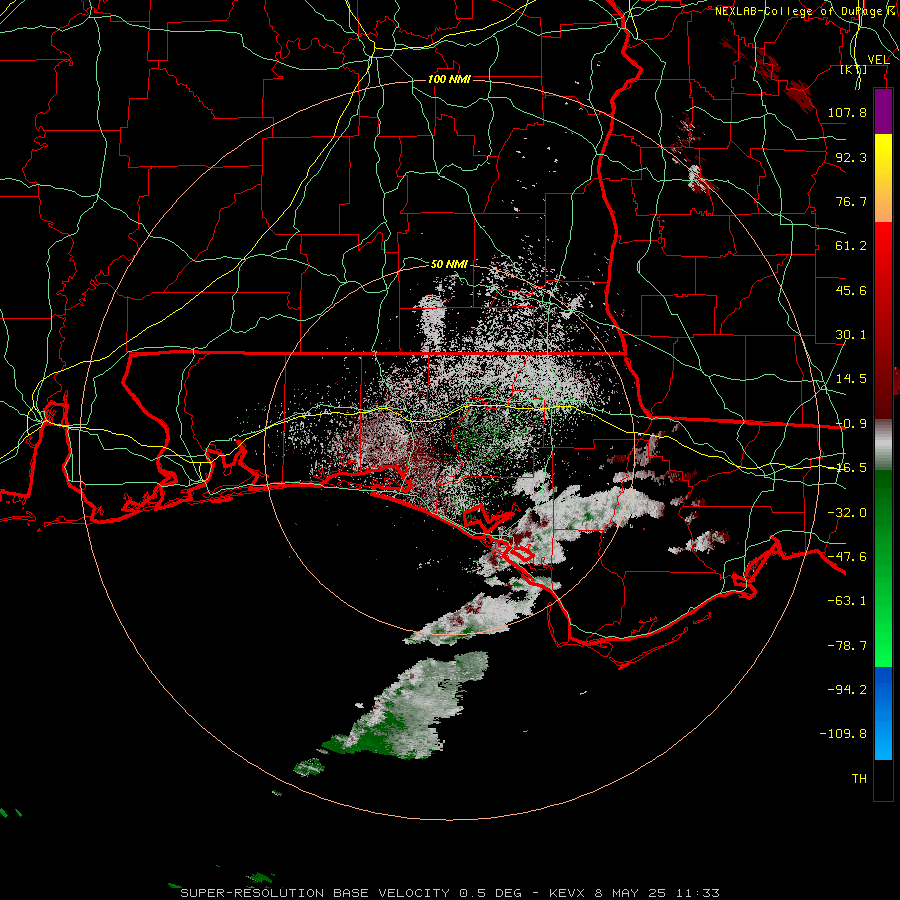Select the green segment of the color bar
Image resolution: width=900 pixels, height=900 pixels.
pos(883,568)
